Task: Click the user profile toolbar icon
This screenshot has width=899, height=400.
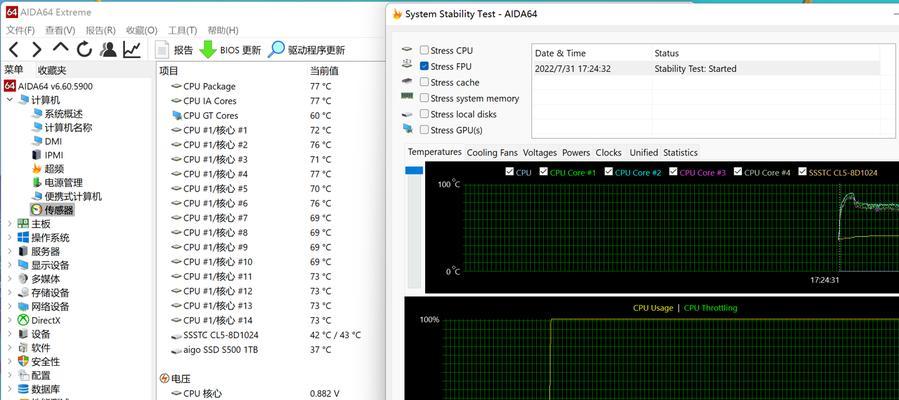Action: [x=108, y=50]
